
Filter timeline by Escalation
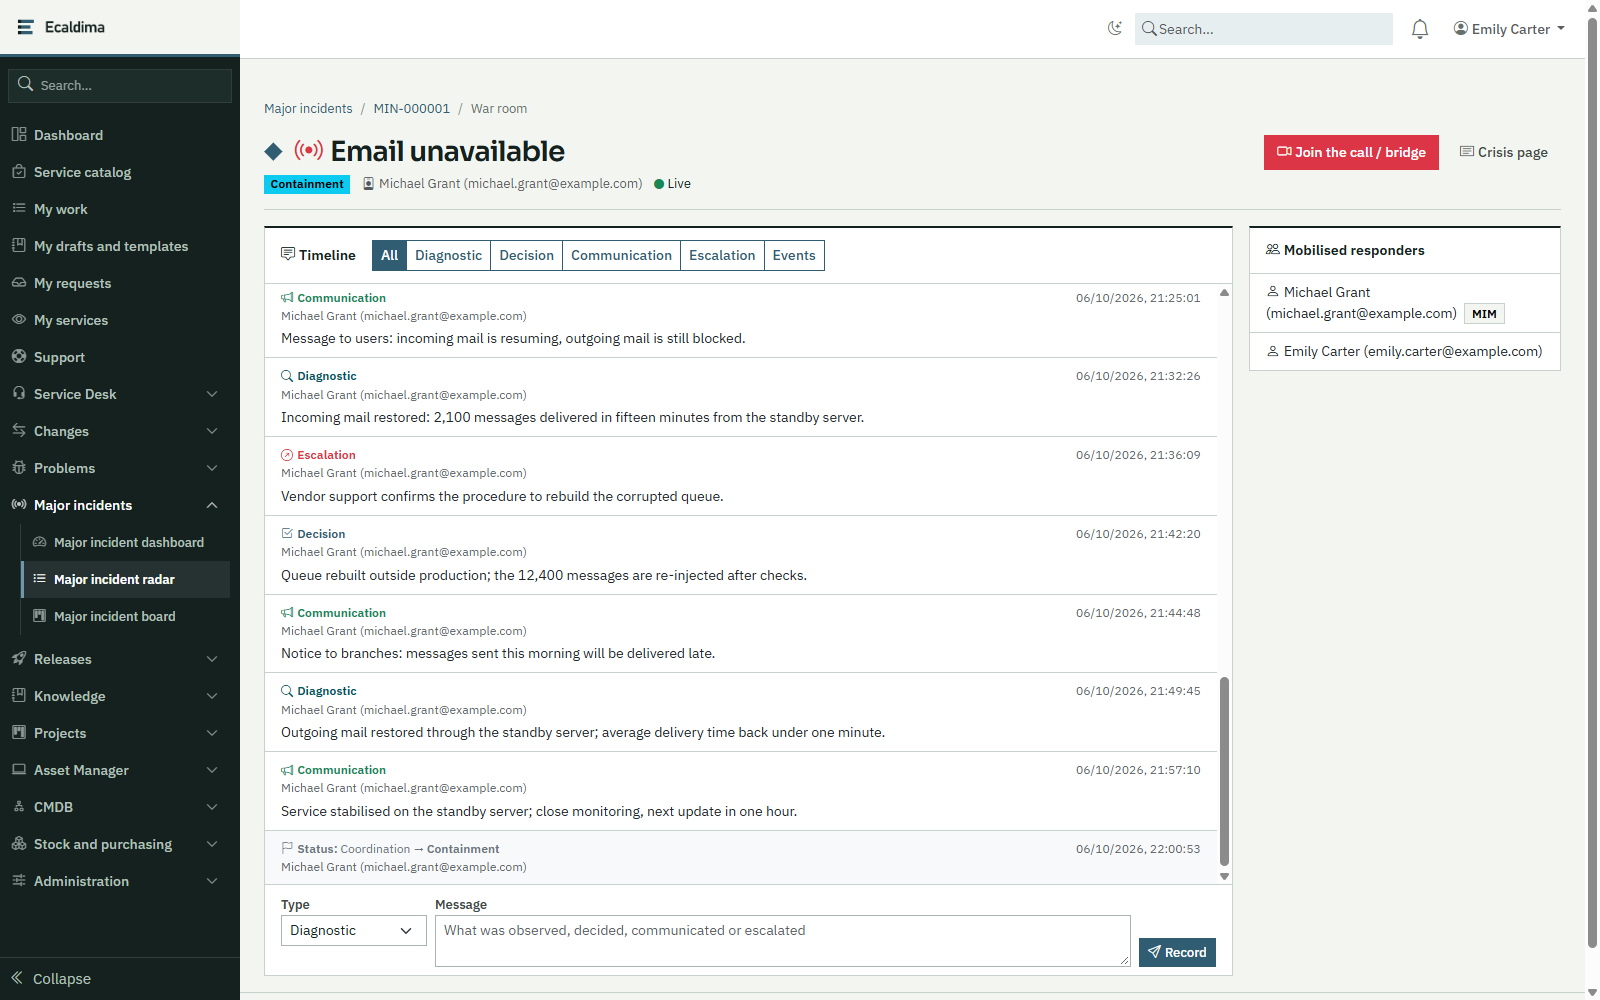tap(722, 255)
